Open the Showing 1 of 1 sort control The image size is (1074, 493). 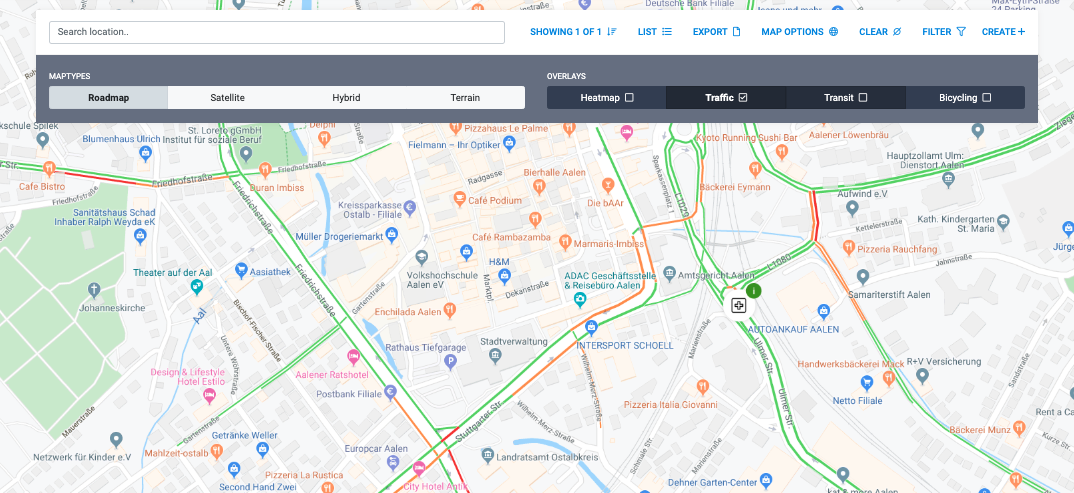(573, 32)
